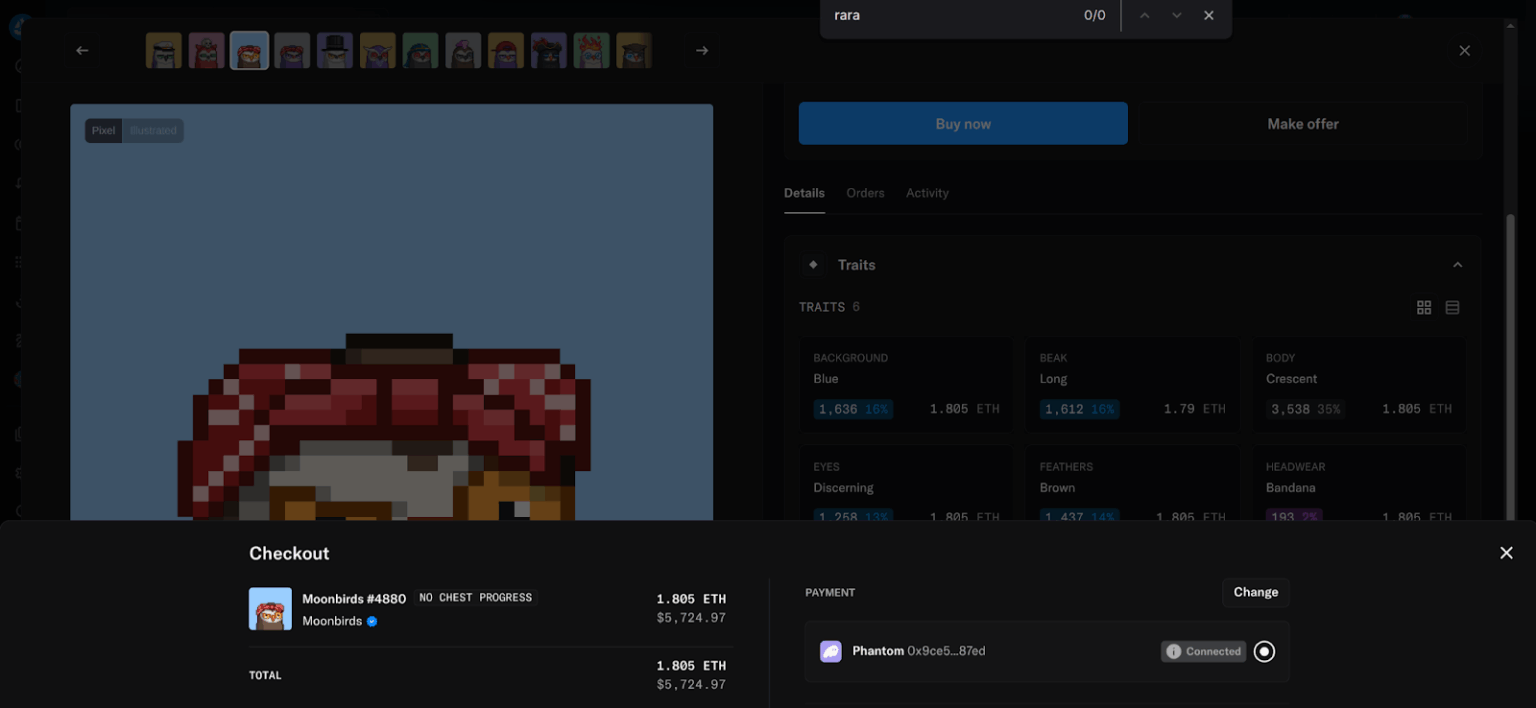Switch traits to list view
This screenshot has height=708, width=1536.
(1452, 308)
